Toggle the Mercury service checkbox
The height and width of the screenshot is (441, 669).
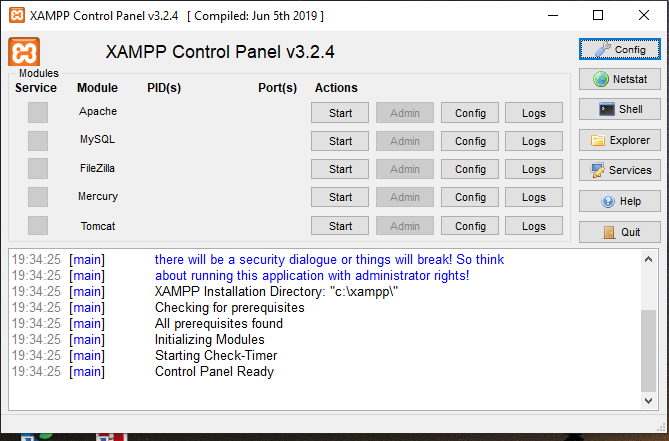tap(38, 197)
